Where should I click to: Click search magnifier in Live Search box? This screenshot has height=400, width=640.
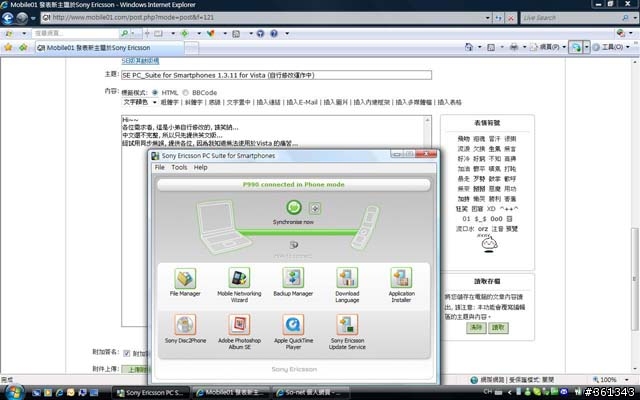pos(625,18)
